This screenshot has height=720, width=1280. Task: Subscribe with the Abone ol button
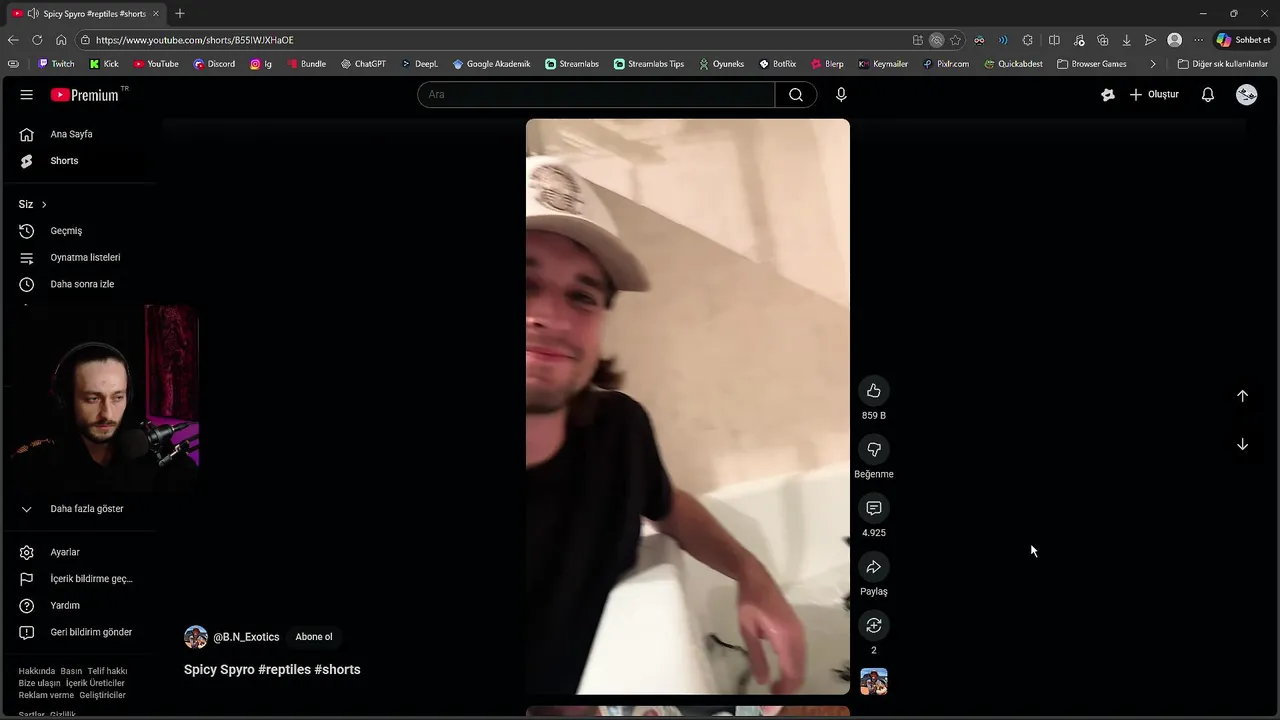click(x=313, y=637)
